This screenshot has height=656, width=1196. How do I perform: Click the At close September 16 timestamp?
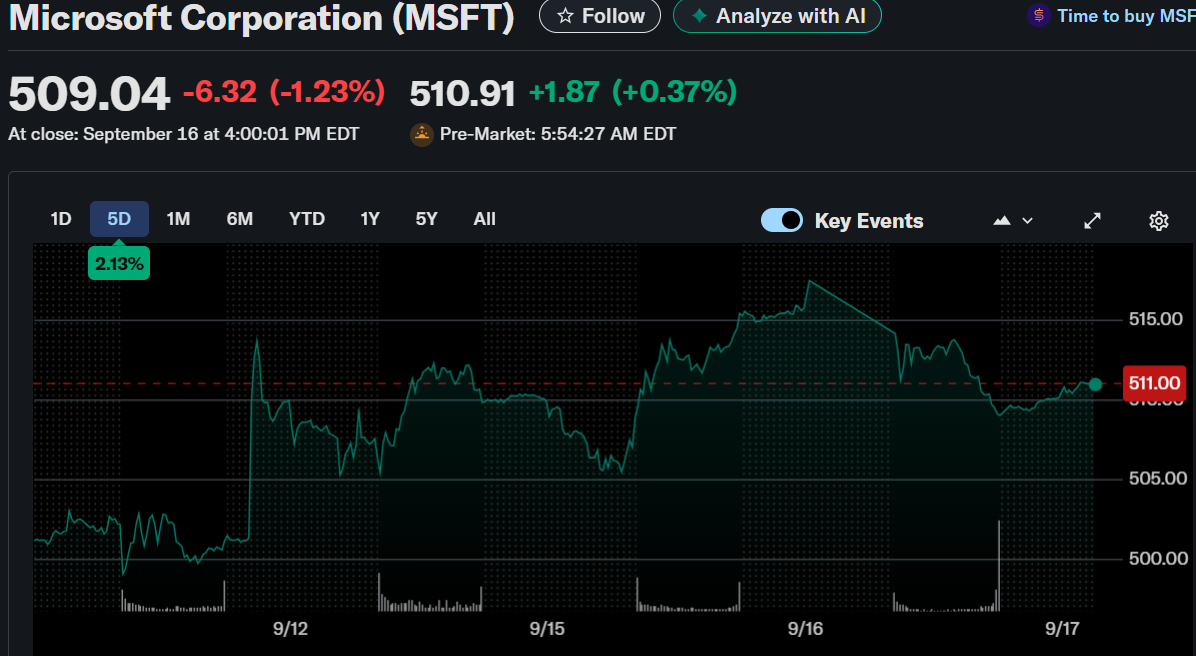pos(184,134)
